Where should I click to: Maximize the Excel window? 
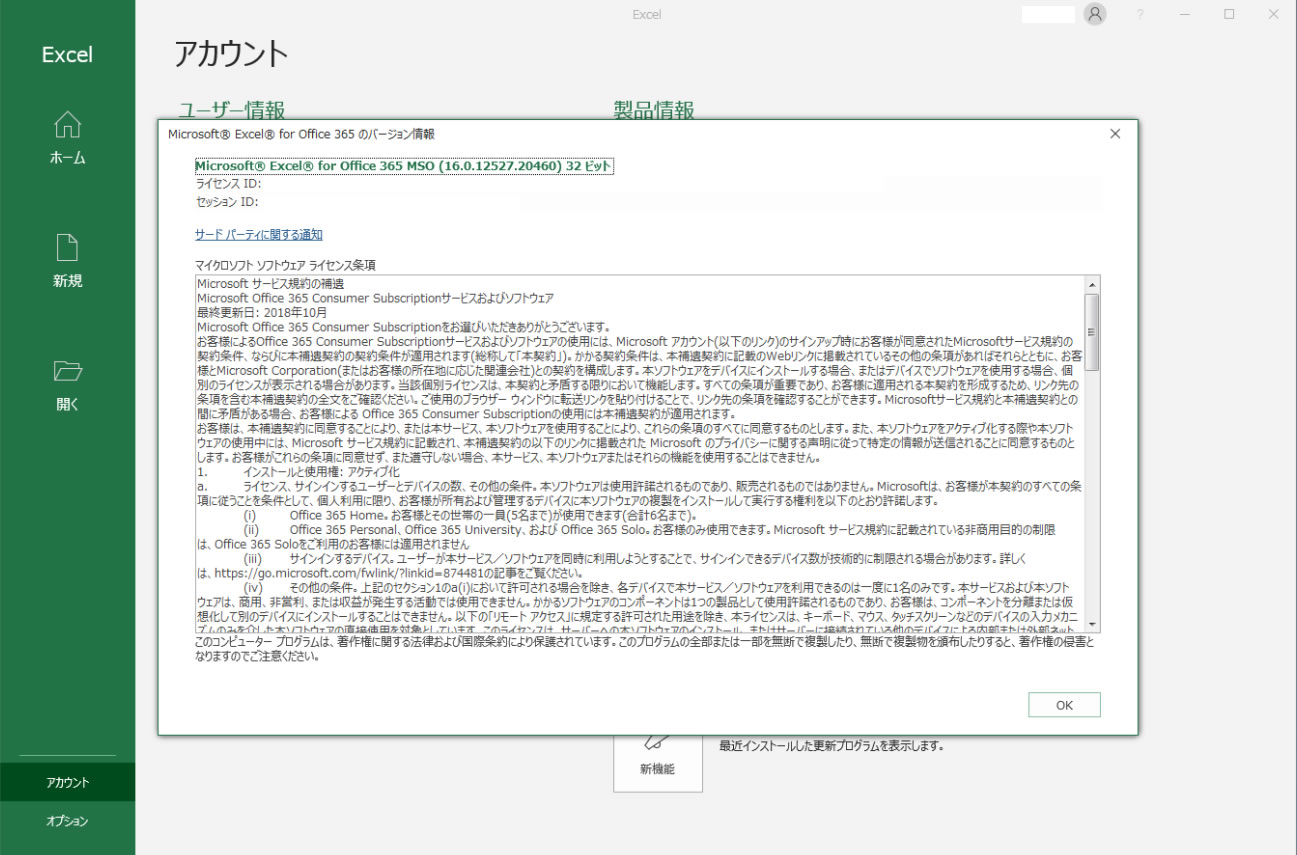(x=1229, y=14)
